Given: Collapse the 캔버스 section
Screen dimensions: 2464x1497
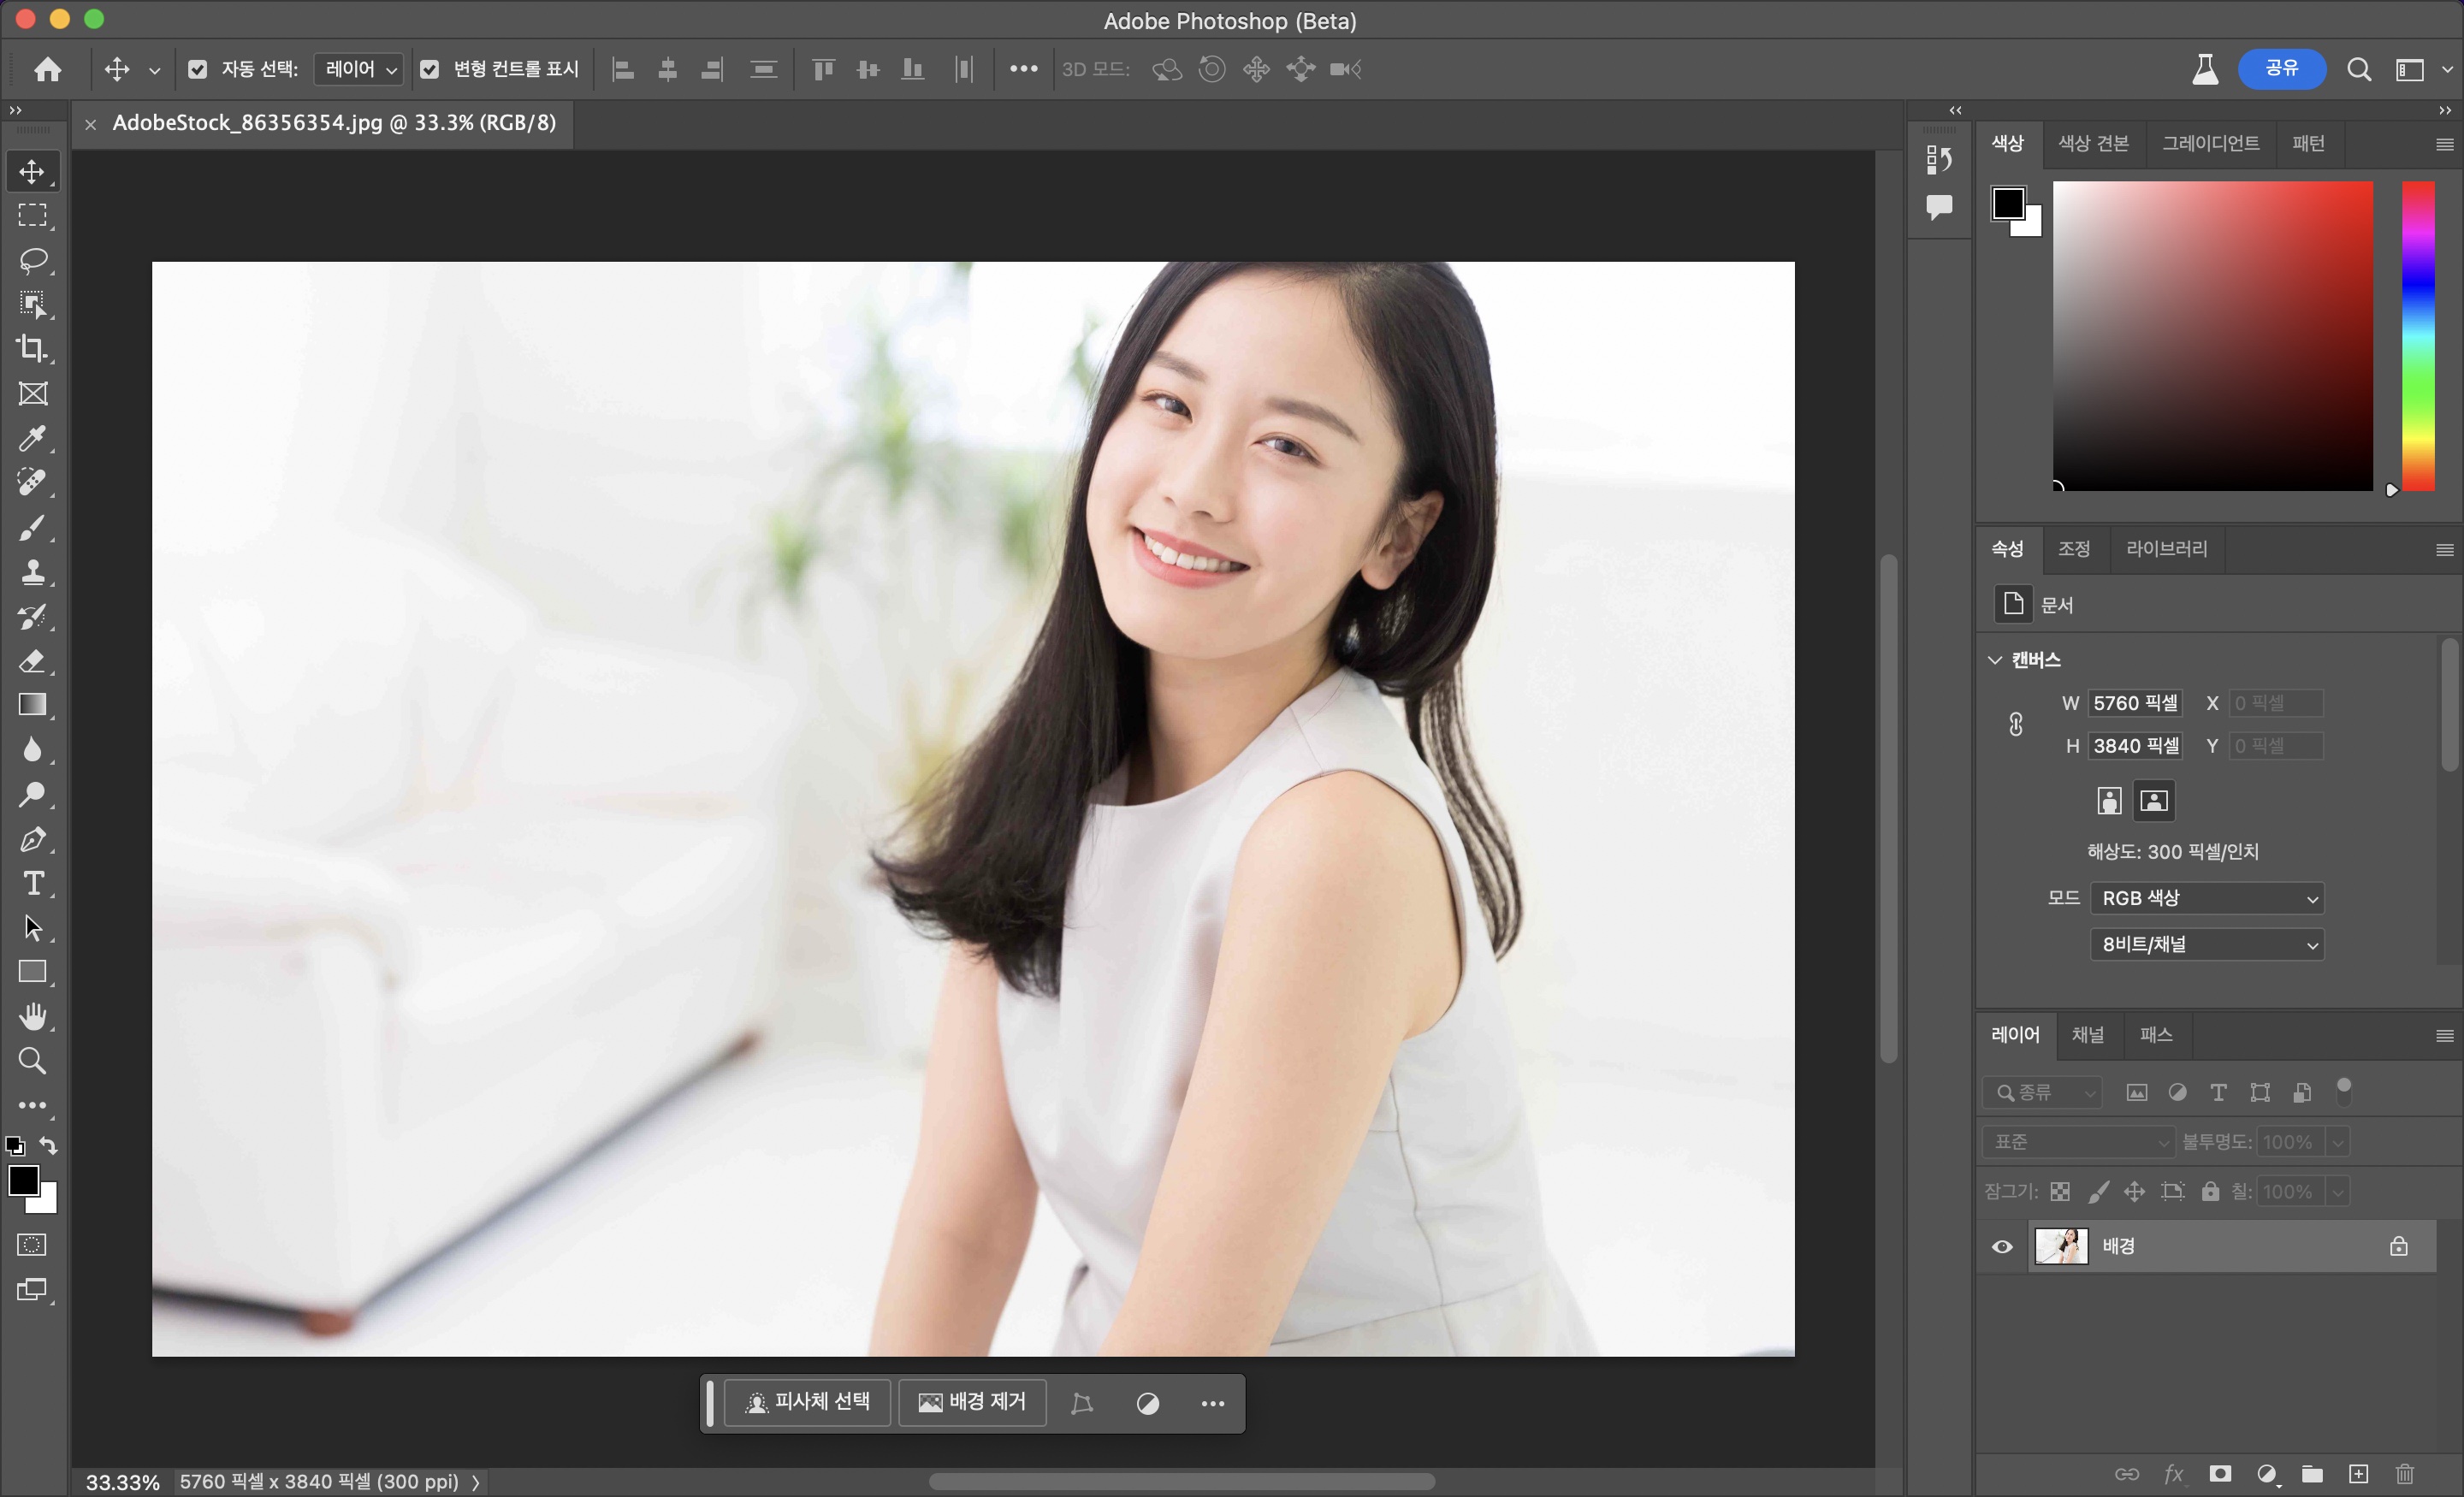Looking at the screenshot, I should (x=1995, y=660).
